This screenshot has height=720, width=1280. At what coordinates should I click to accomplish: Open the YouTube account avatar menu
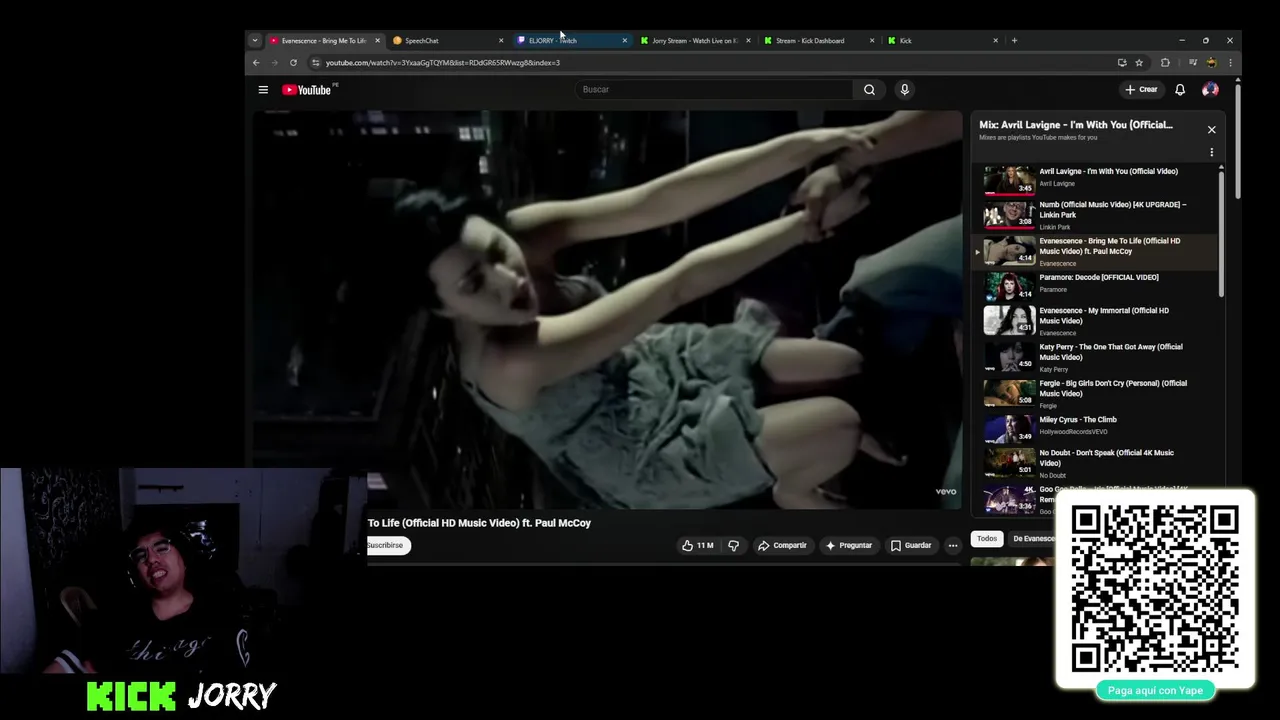tap(1210, 90)
